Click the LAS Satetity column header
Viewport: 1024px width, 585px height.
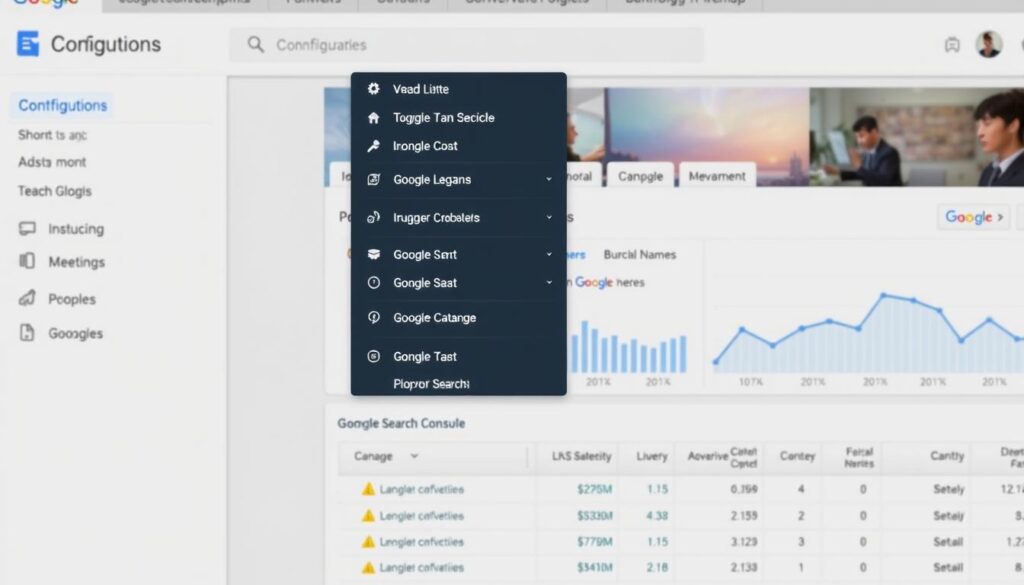click(x=581, y=456)
